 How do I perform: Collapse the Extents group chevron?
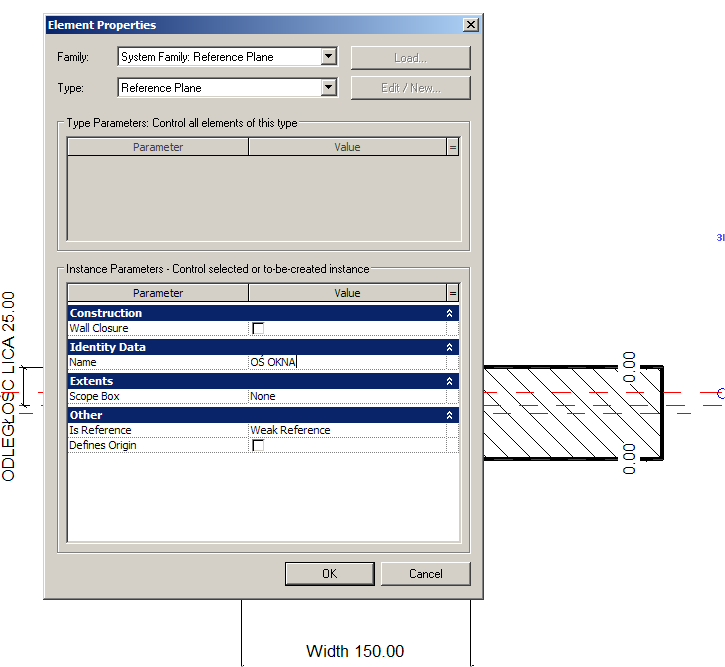[x=449, y=381]
